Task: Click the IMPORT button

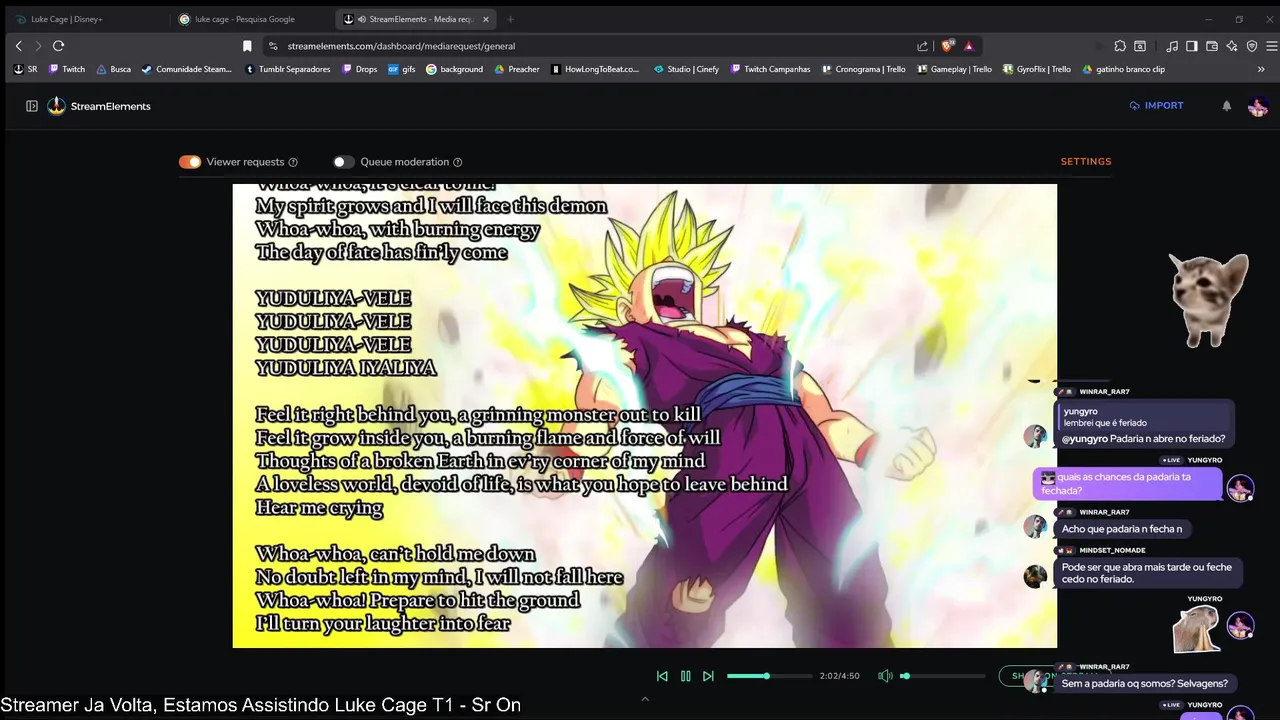Action: click(1156, 105)
